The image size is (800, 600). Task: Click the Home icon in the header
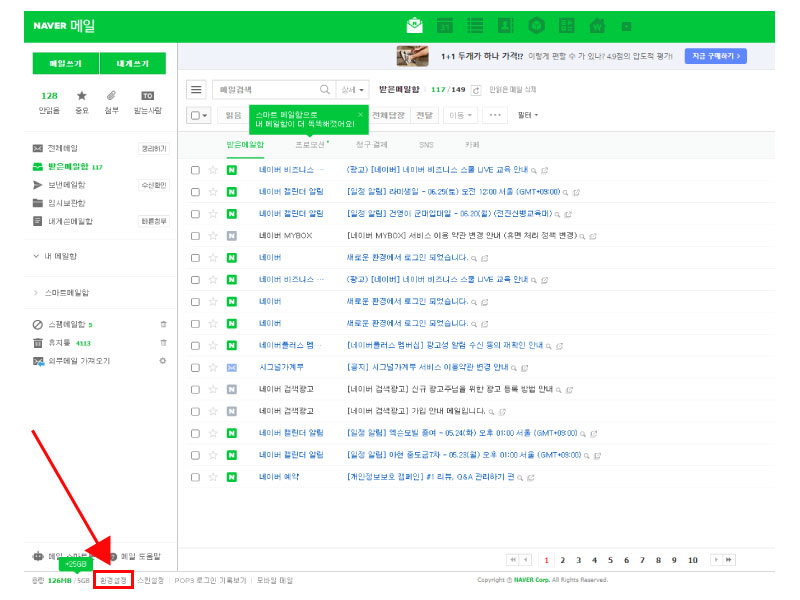click(x=597, y=25)
